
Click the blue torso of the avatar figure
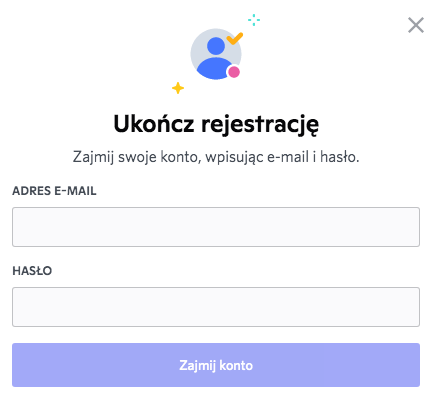coord(215,68)
